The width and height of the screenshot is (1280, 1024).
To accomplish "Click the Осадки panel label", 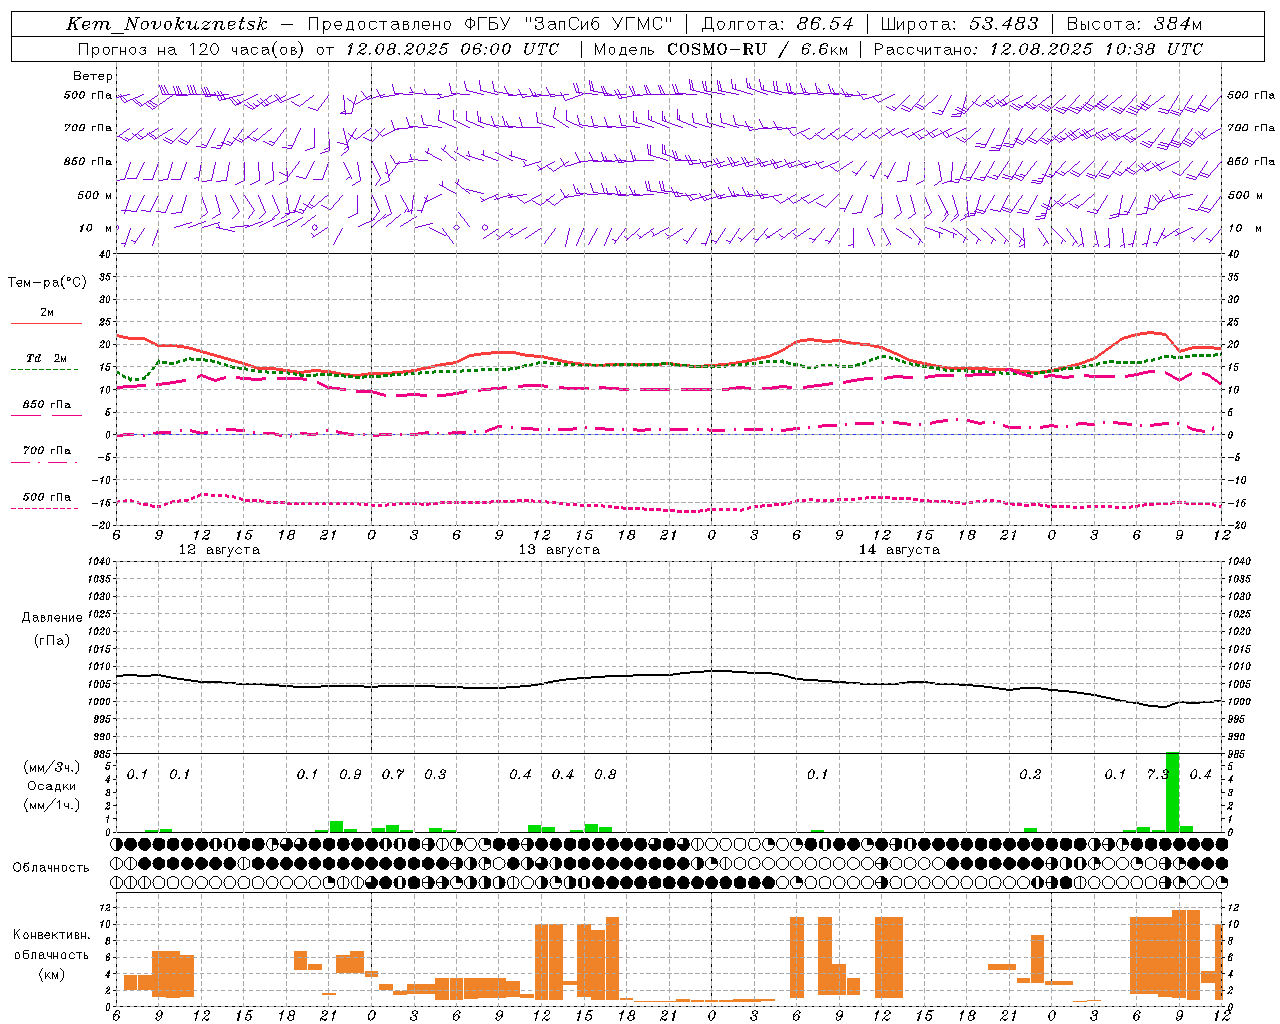I will pos(52,786).
